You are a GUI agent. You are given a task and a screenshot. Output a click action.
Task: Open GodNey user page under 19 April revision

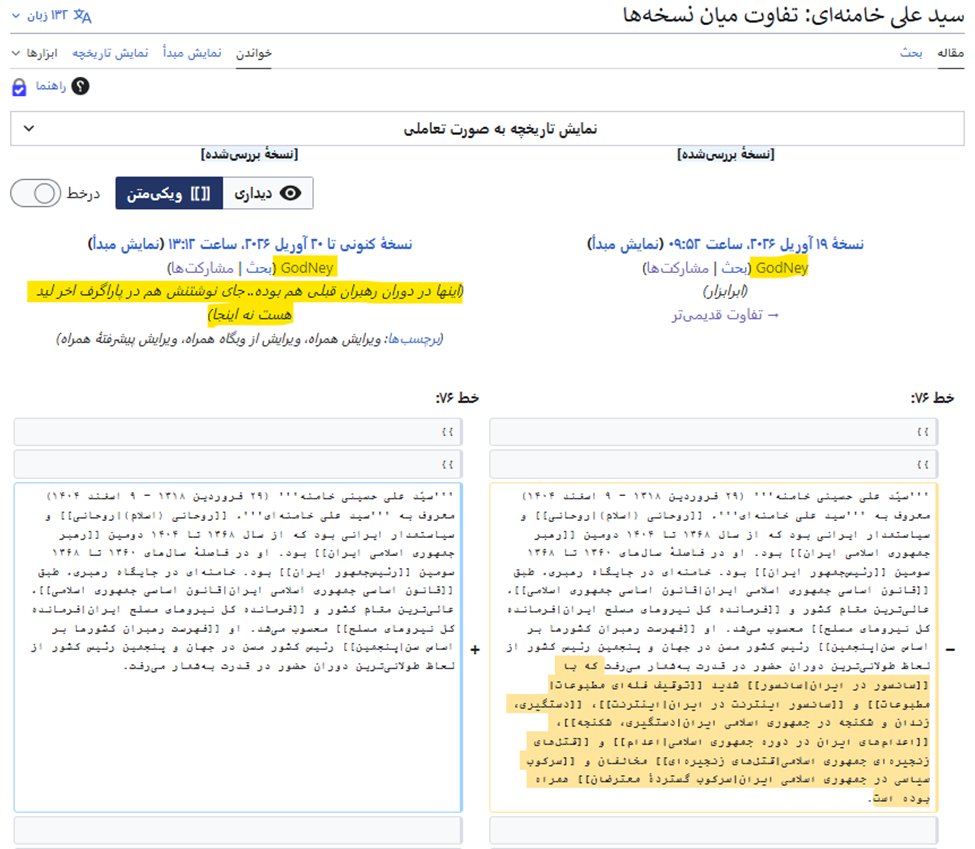pyautogui.click(x=782, y=268)
